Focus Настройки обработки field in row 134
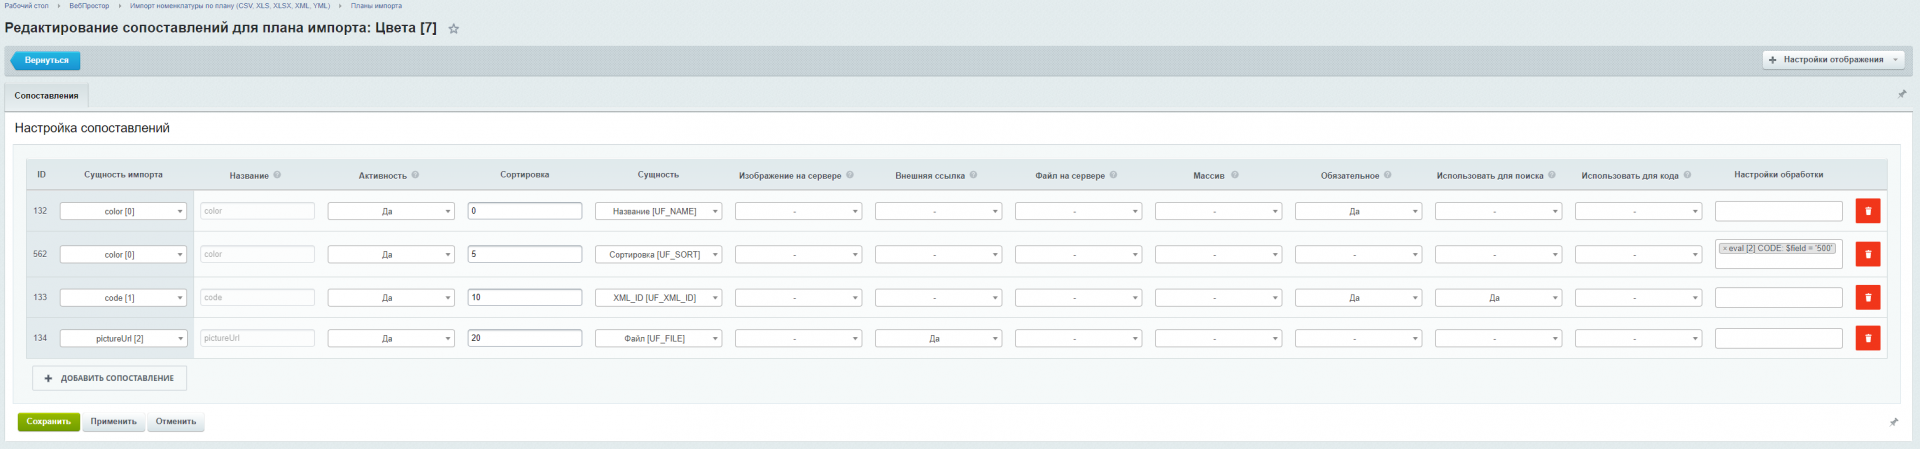Image resolution: width=1920 pixels, height=449 pixels. click(1778, 338)
